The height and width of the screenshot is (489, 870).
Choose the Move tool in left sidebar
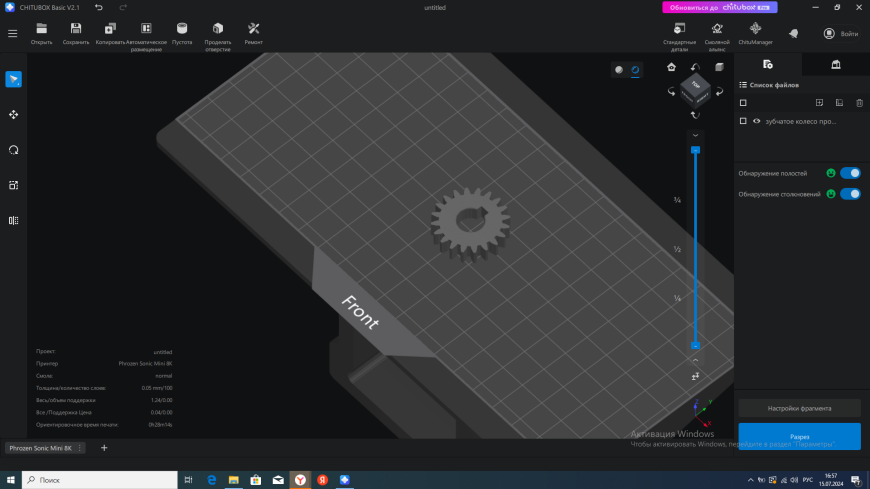pos(13,115)
